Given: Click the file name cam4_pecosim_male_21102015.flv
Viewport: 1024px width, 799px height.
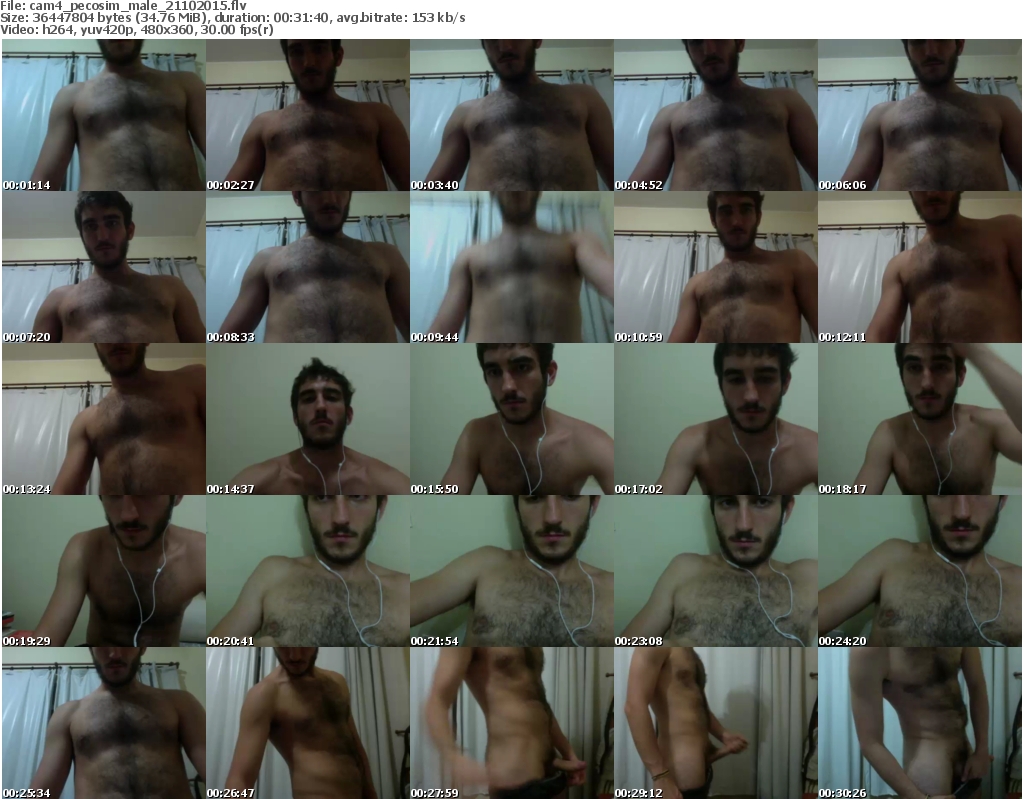Looking at the screenshot, I should pos(138,6).
